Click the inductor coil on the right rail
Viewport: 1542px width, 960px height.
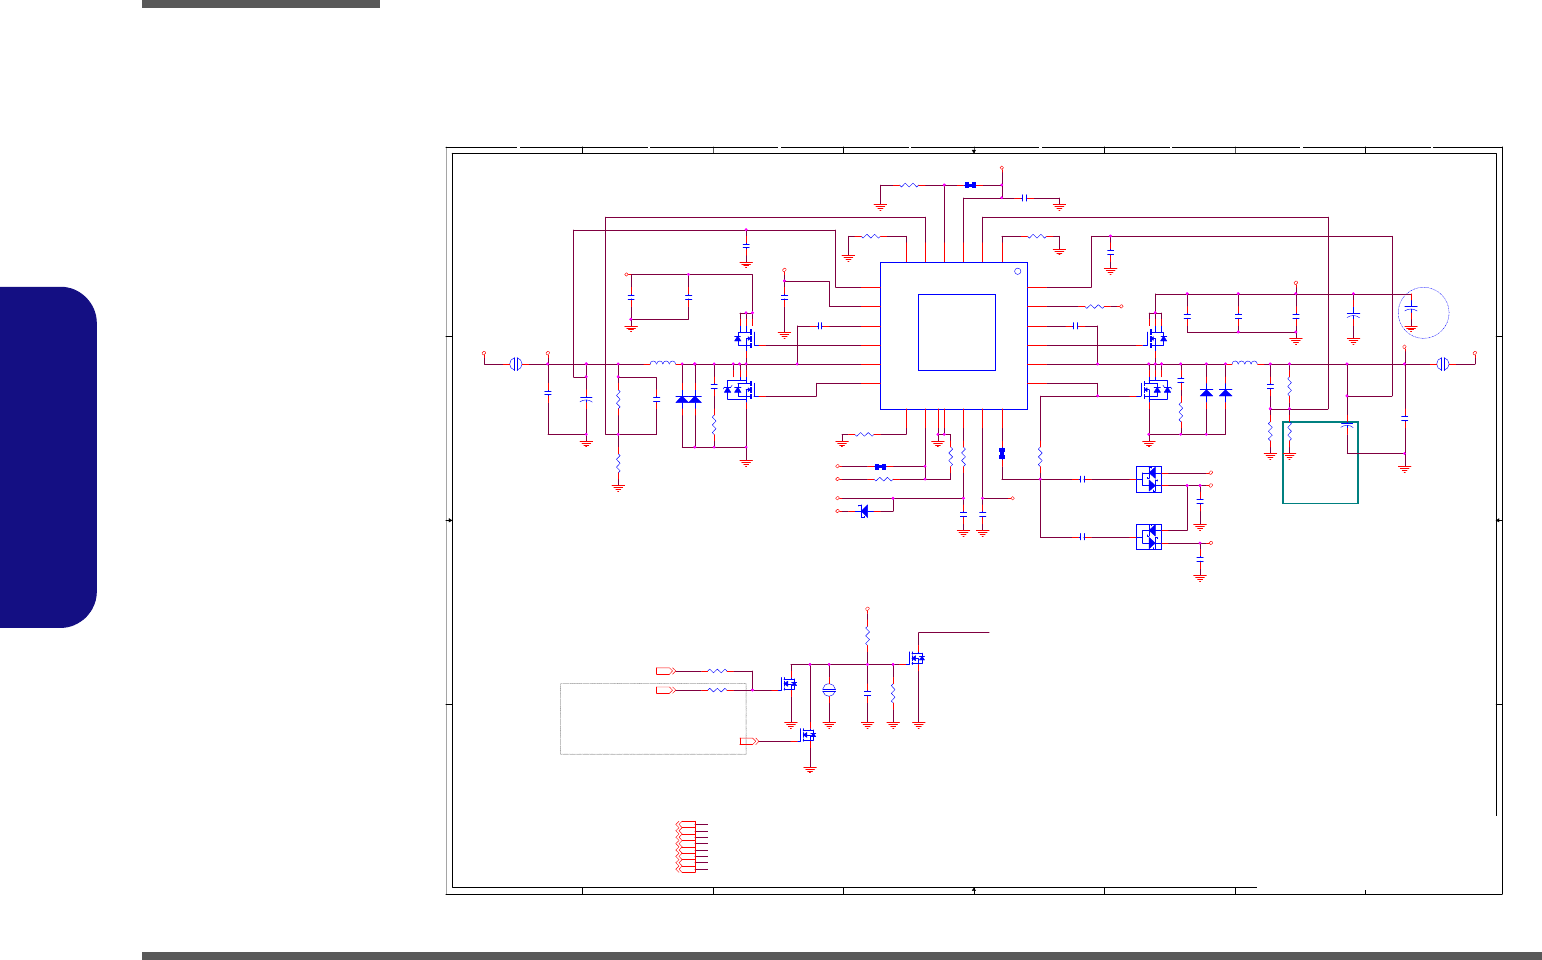[1244, 363]
